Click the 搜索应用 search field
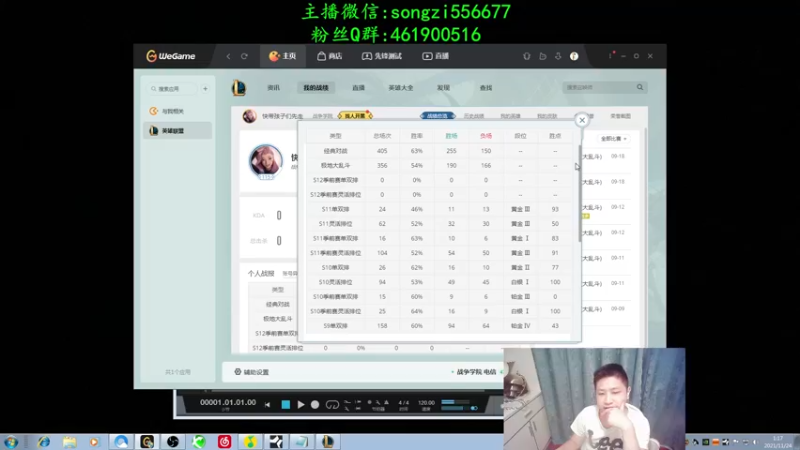800x450 pixels. [x=172, y=89]
